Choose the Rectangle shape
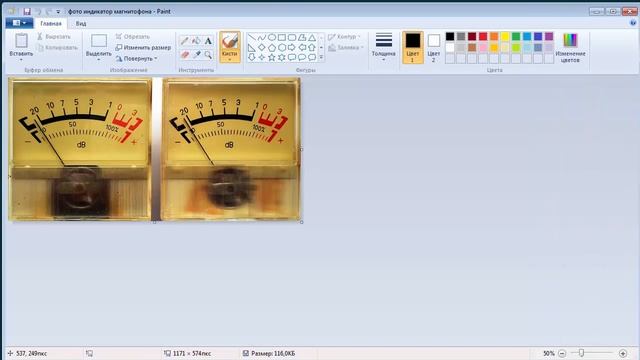Screen dimensions: 640x360 click(x=282, y=38)
